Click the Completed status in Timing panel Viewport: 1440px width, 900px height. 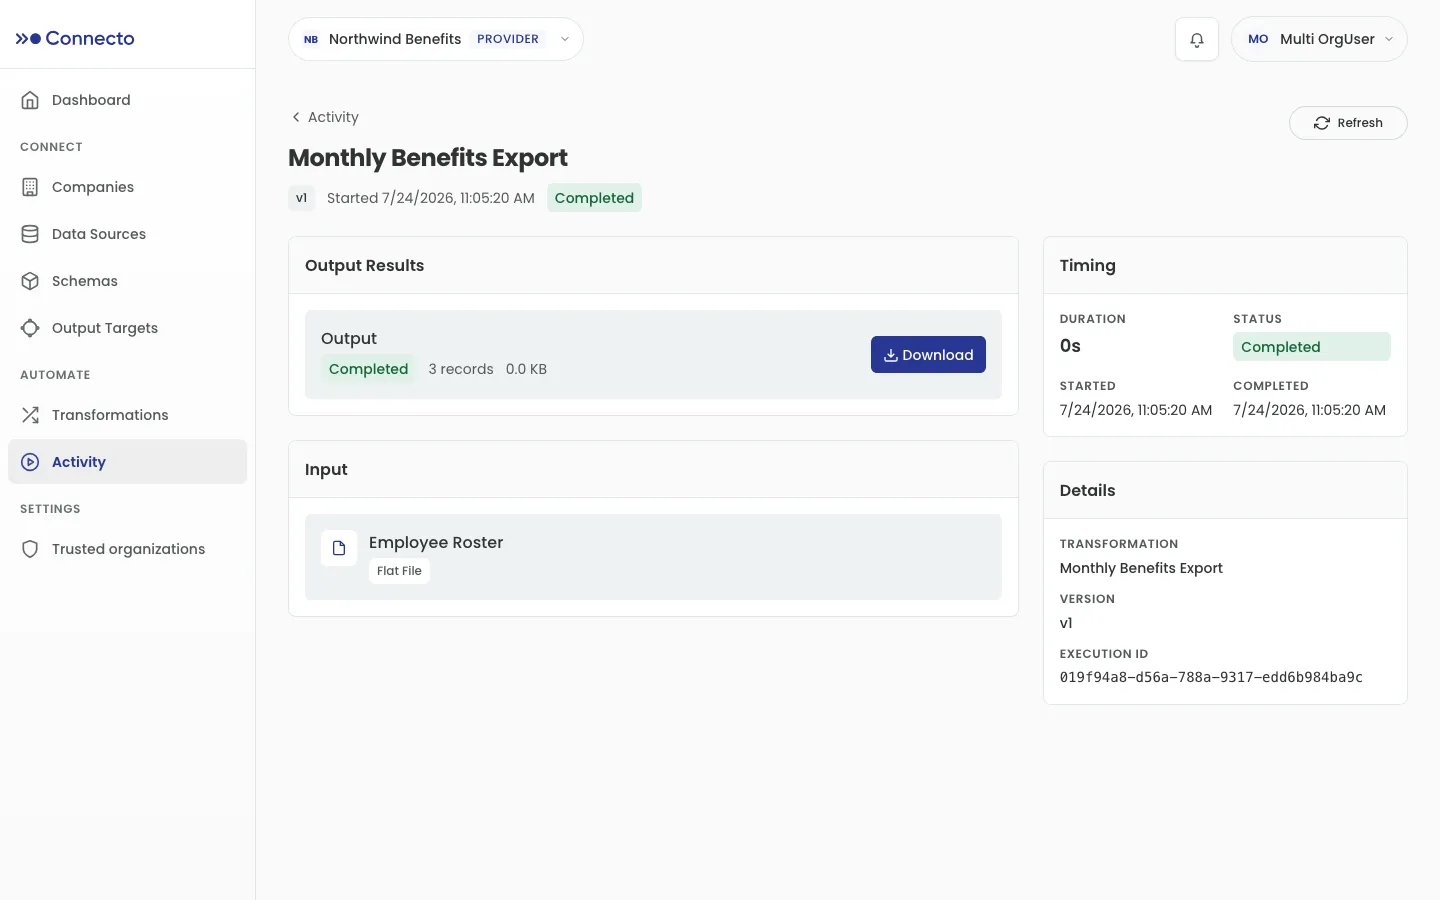1311,347
